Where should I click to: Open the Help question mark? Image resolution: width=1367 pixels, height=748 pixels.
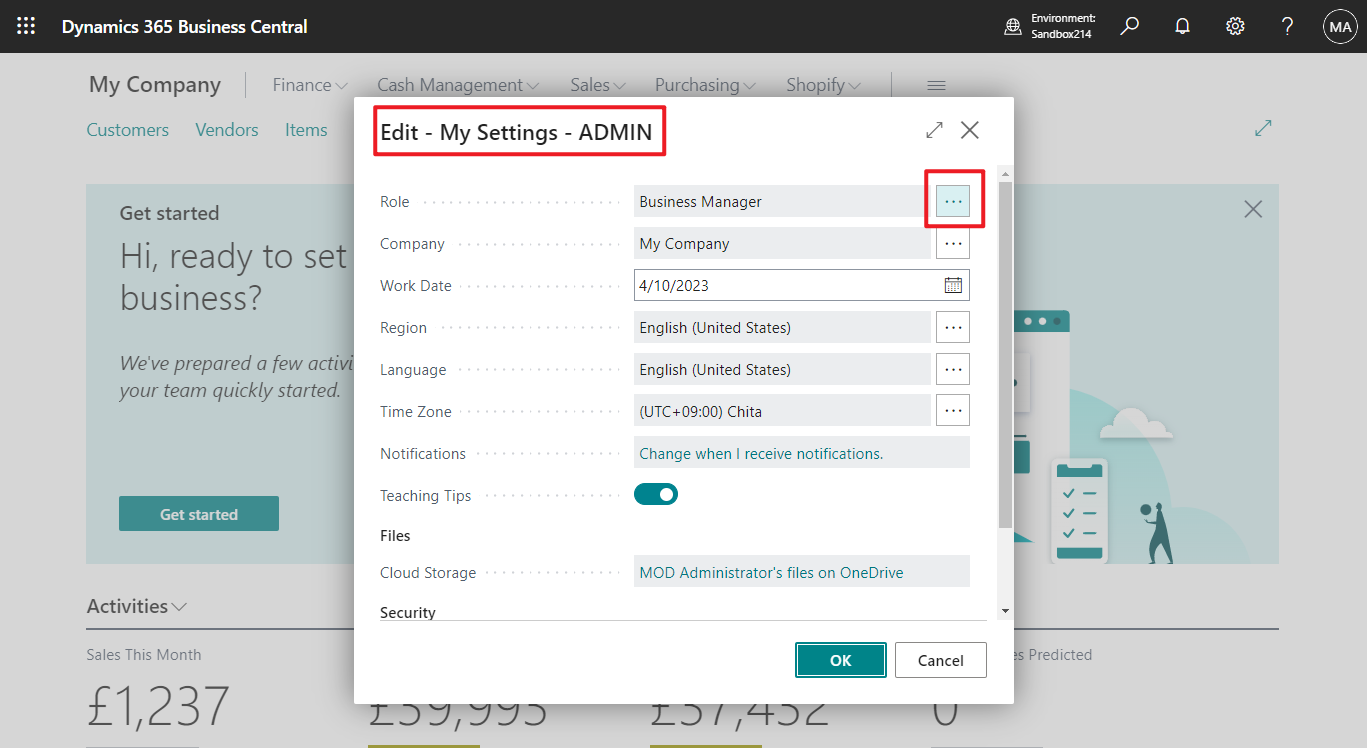coord(1287,26)
